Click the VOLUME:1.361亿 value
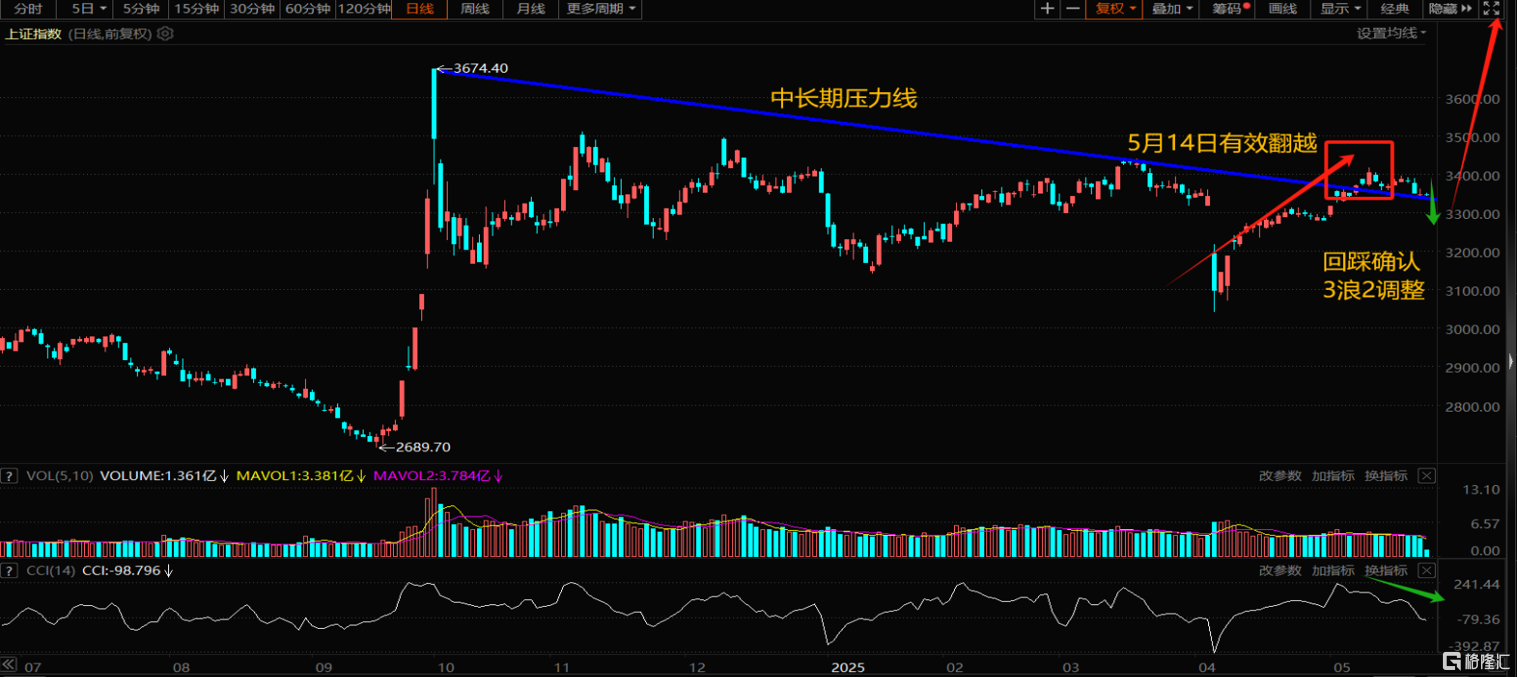 158,476
